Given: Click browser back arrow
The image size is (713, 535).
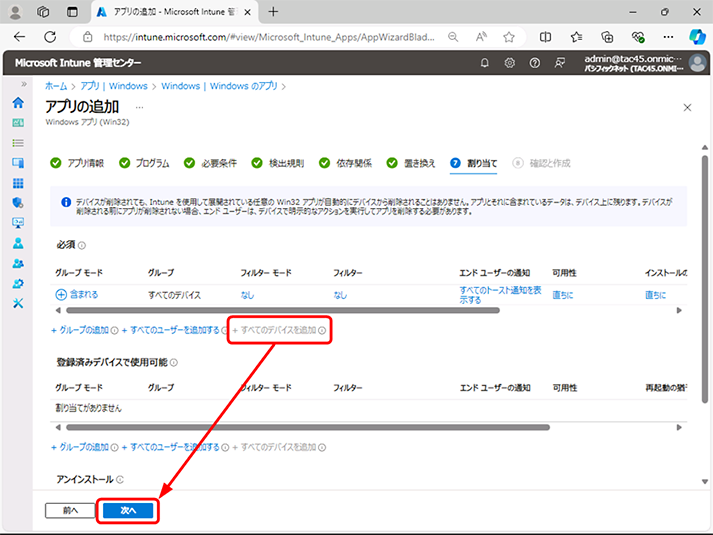Looking at the screenshot, I should coord(20,37).
